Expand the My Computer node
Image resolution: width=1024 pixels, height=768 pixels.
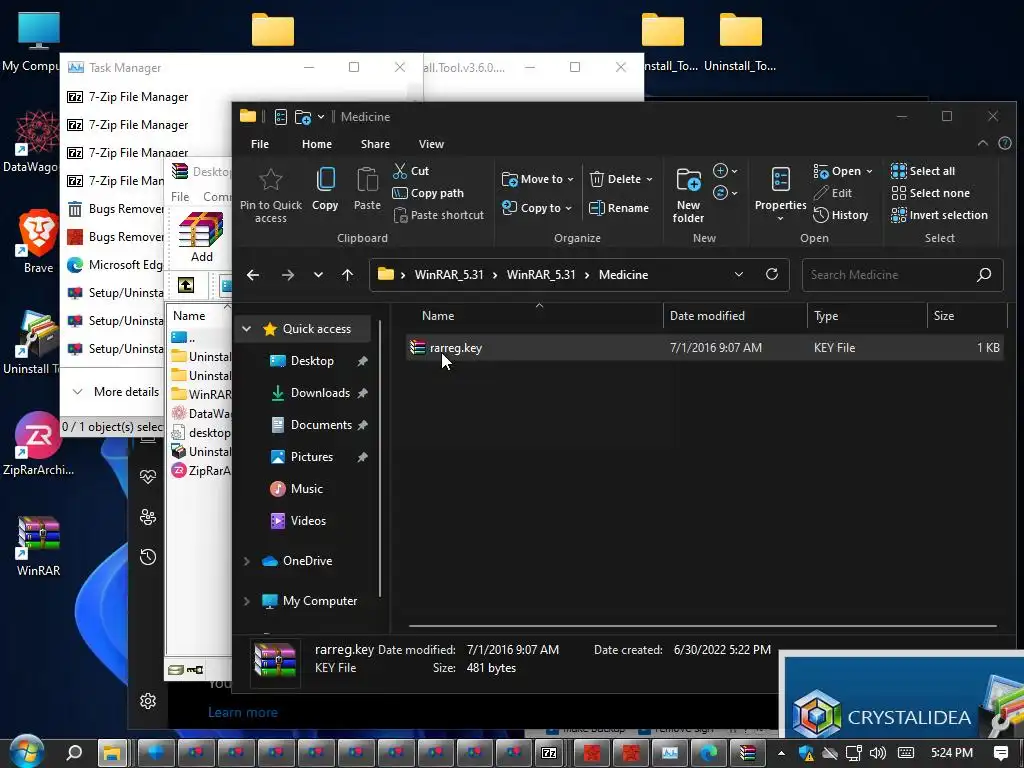pyautogui.click(x=247, y=601)
